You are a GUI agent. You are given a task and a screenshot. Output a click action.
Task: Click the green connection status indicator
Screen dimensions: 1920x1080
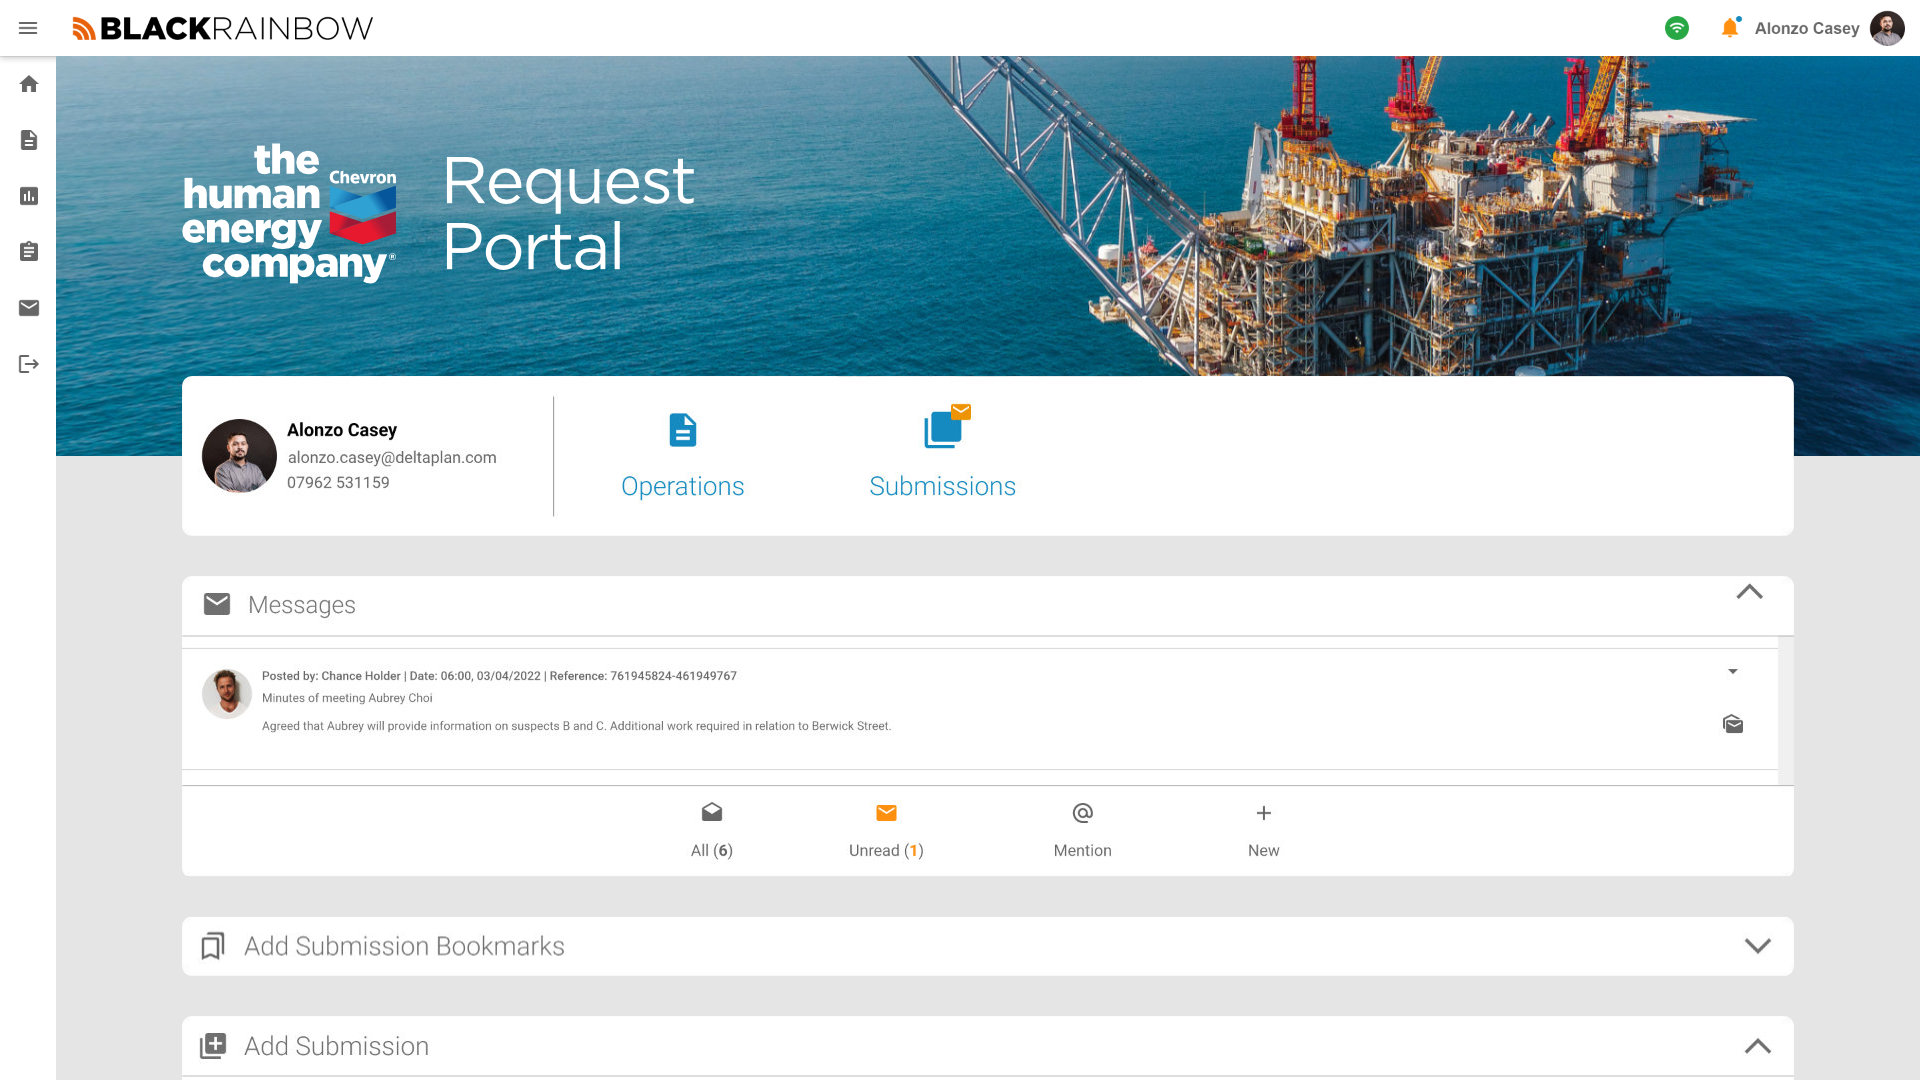[1676, 28]
